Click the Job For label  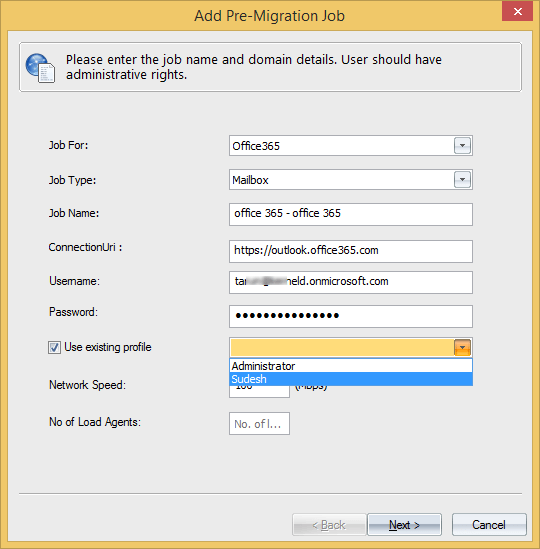point(69,145)
